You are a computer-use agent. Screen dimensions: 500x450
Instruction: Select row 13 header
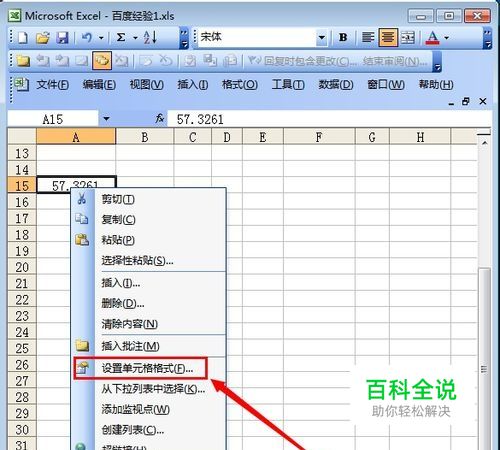coord(22,153)
